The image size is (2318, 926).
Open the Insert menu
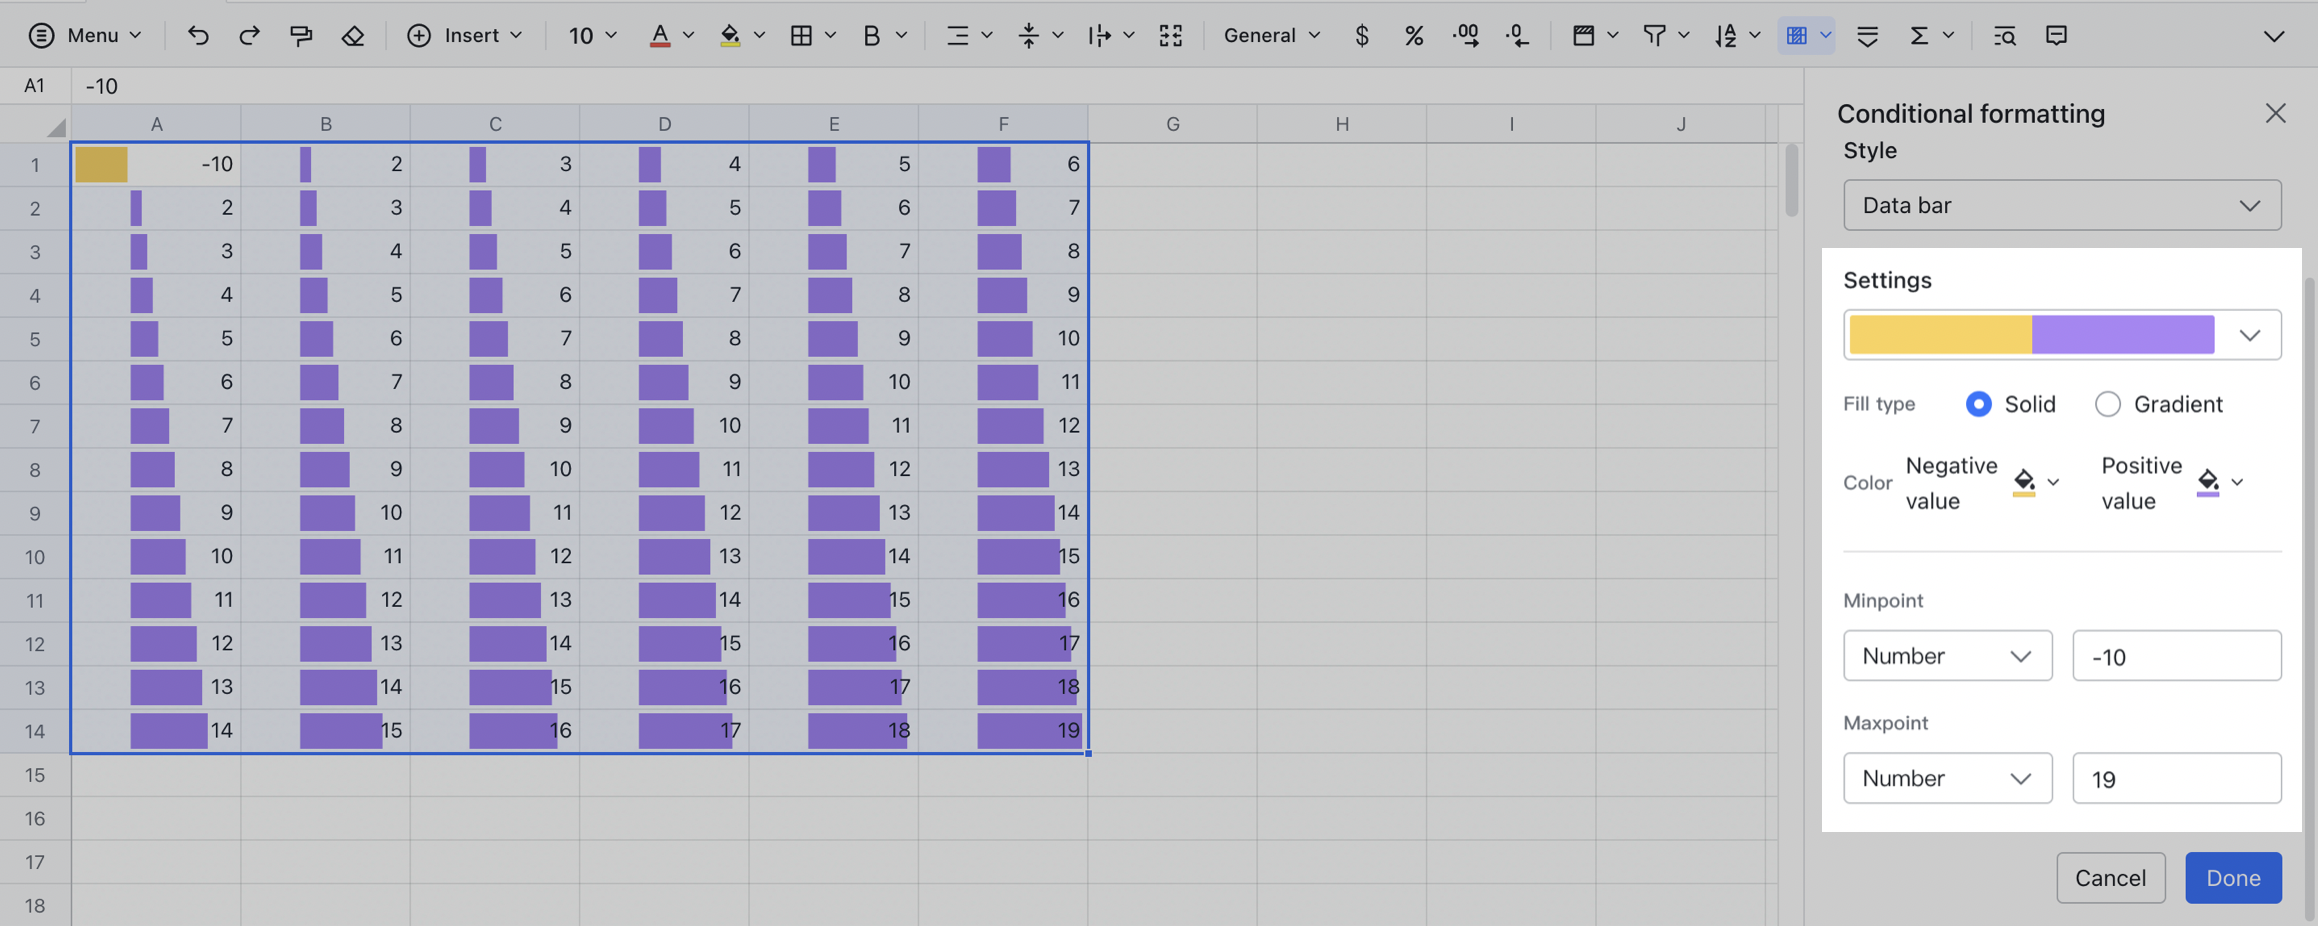click(x=465, y=35)
